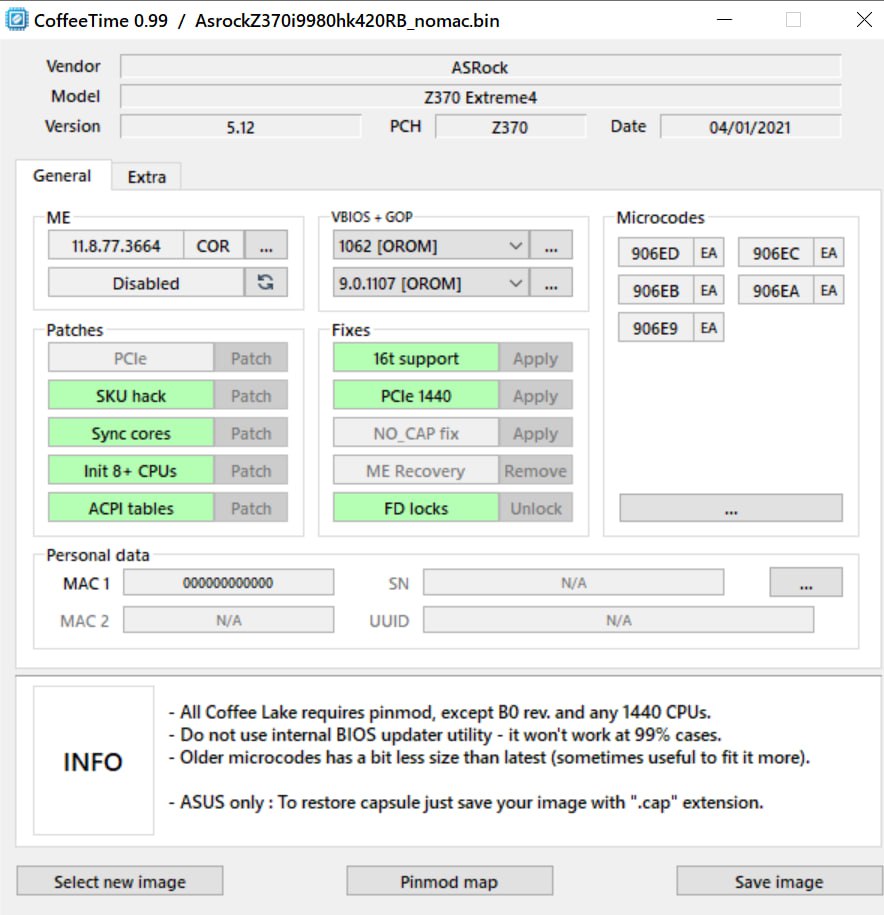Click Select new image button

coord(120,881)
